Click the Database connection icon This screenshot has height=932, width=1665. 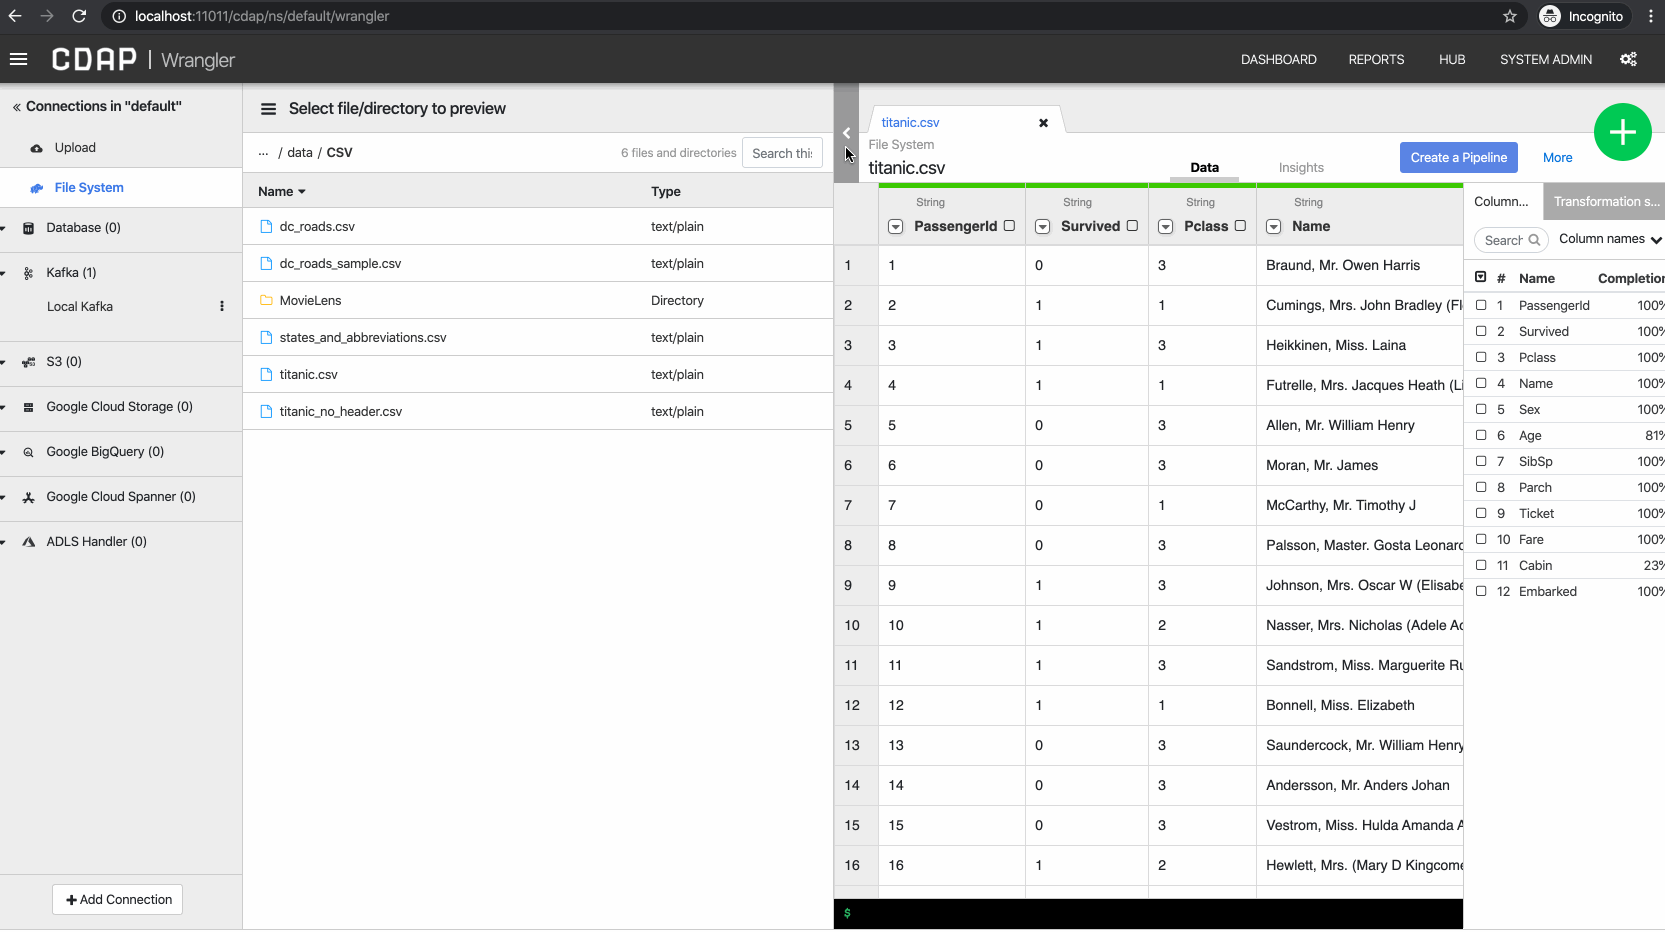[28, 228]
